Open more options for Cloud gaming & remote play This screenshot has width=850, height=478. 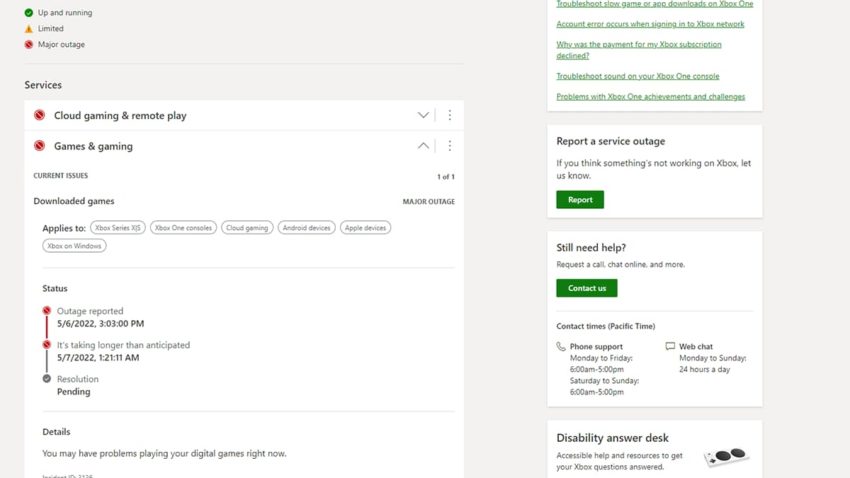449,115
